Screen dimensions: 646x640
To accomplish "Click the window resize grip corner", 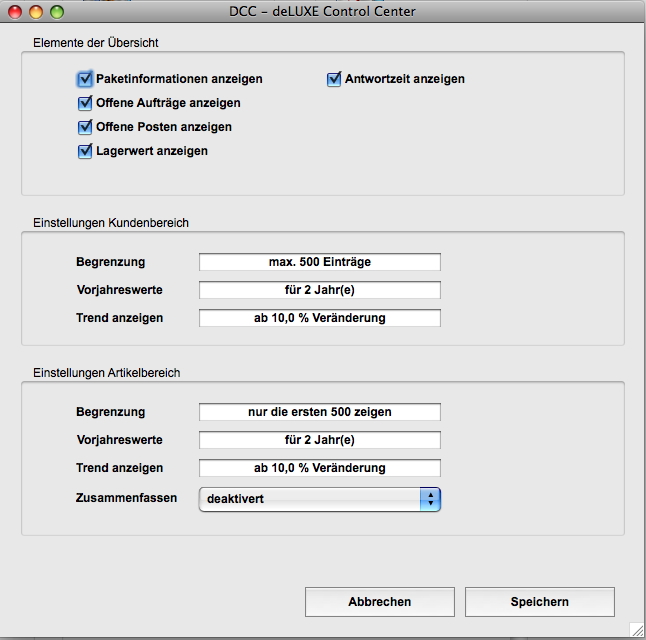I will 636,630.
